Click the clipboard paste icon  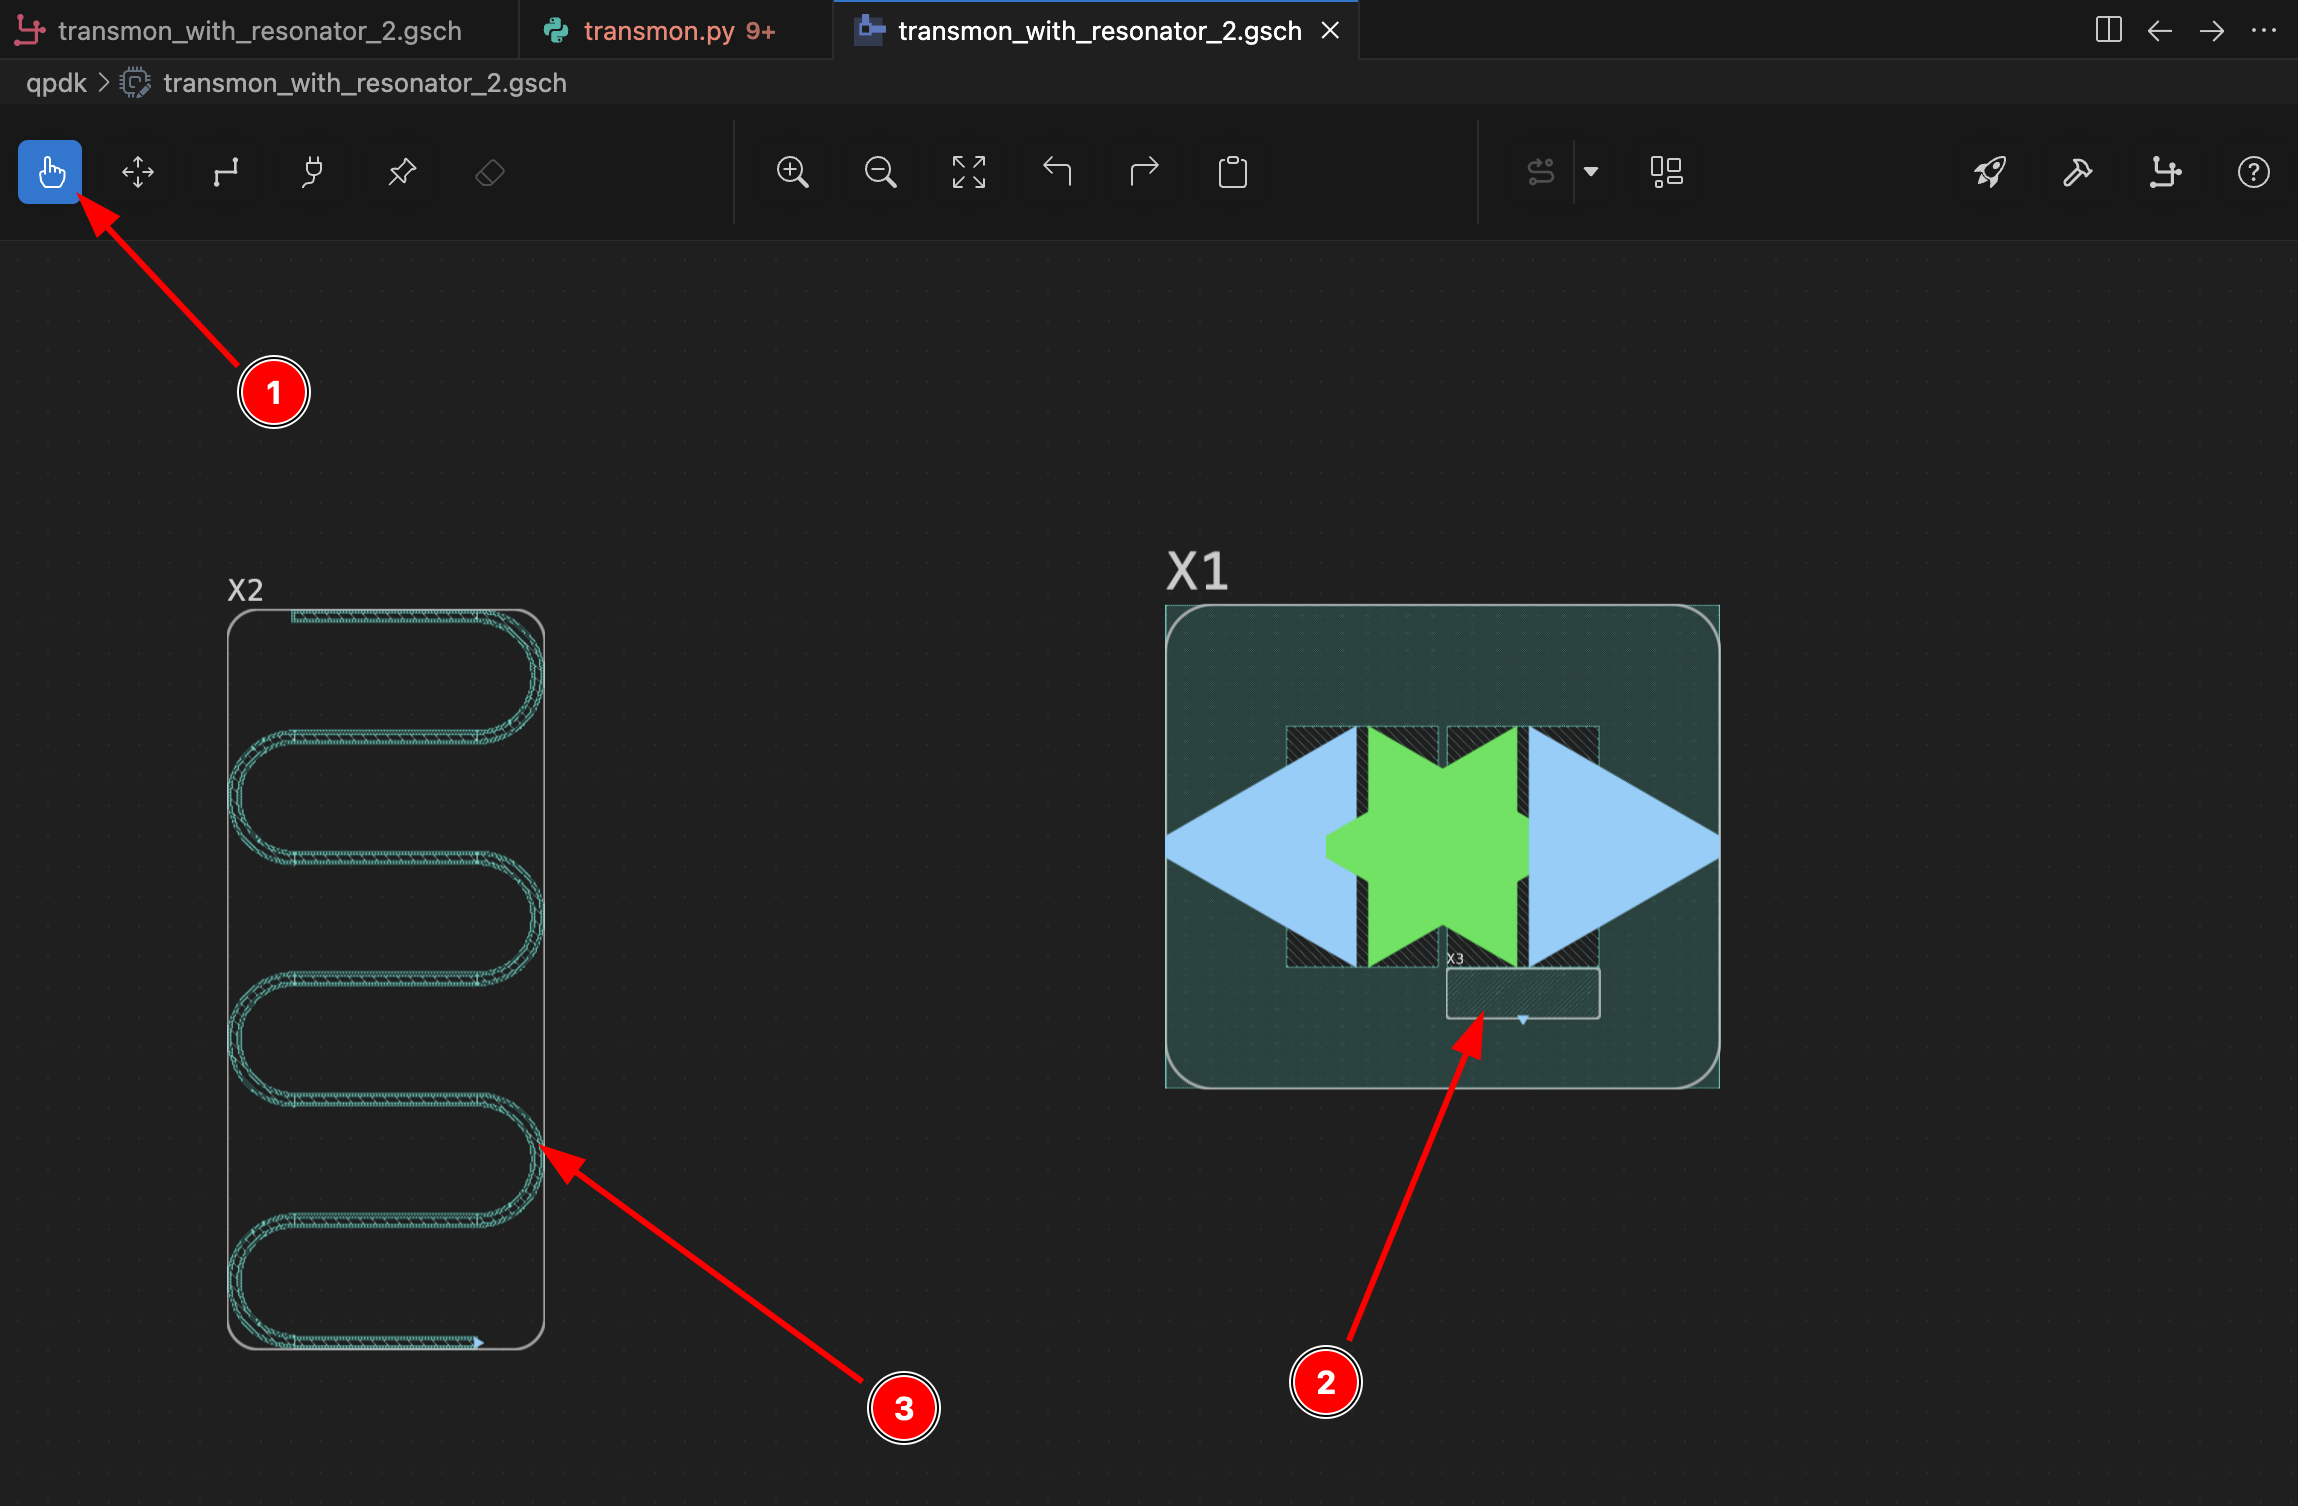coord(1233,172)
